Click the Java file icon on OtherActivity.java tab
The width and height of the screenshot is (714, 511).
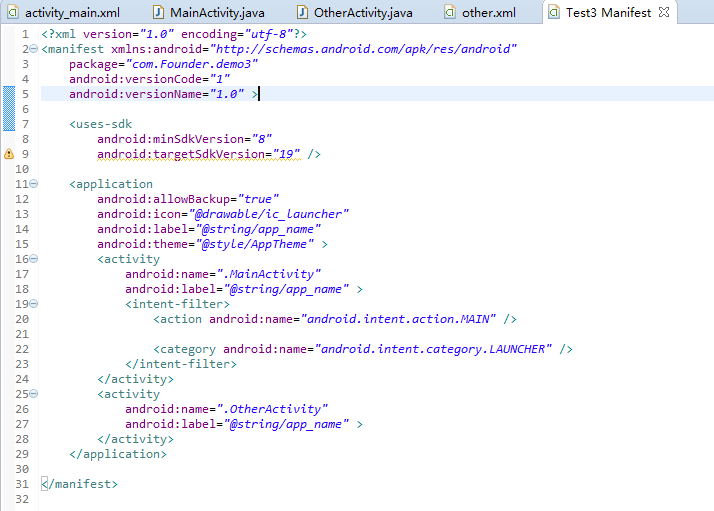click(303, 13)
